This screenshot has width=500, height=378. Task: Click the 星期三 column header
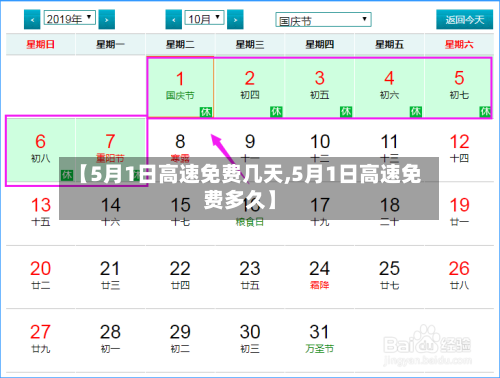[x=250, y=44]
